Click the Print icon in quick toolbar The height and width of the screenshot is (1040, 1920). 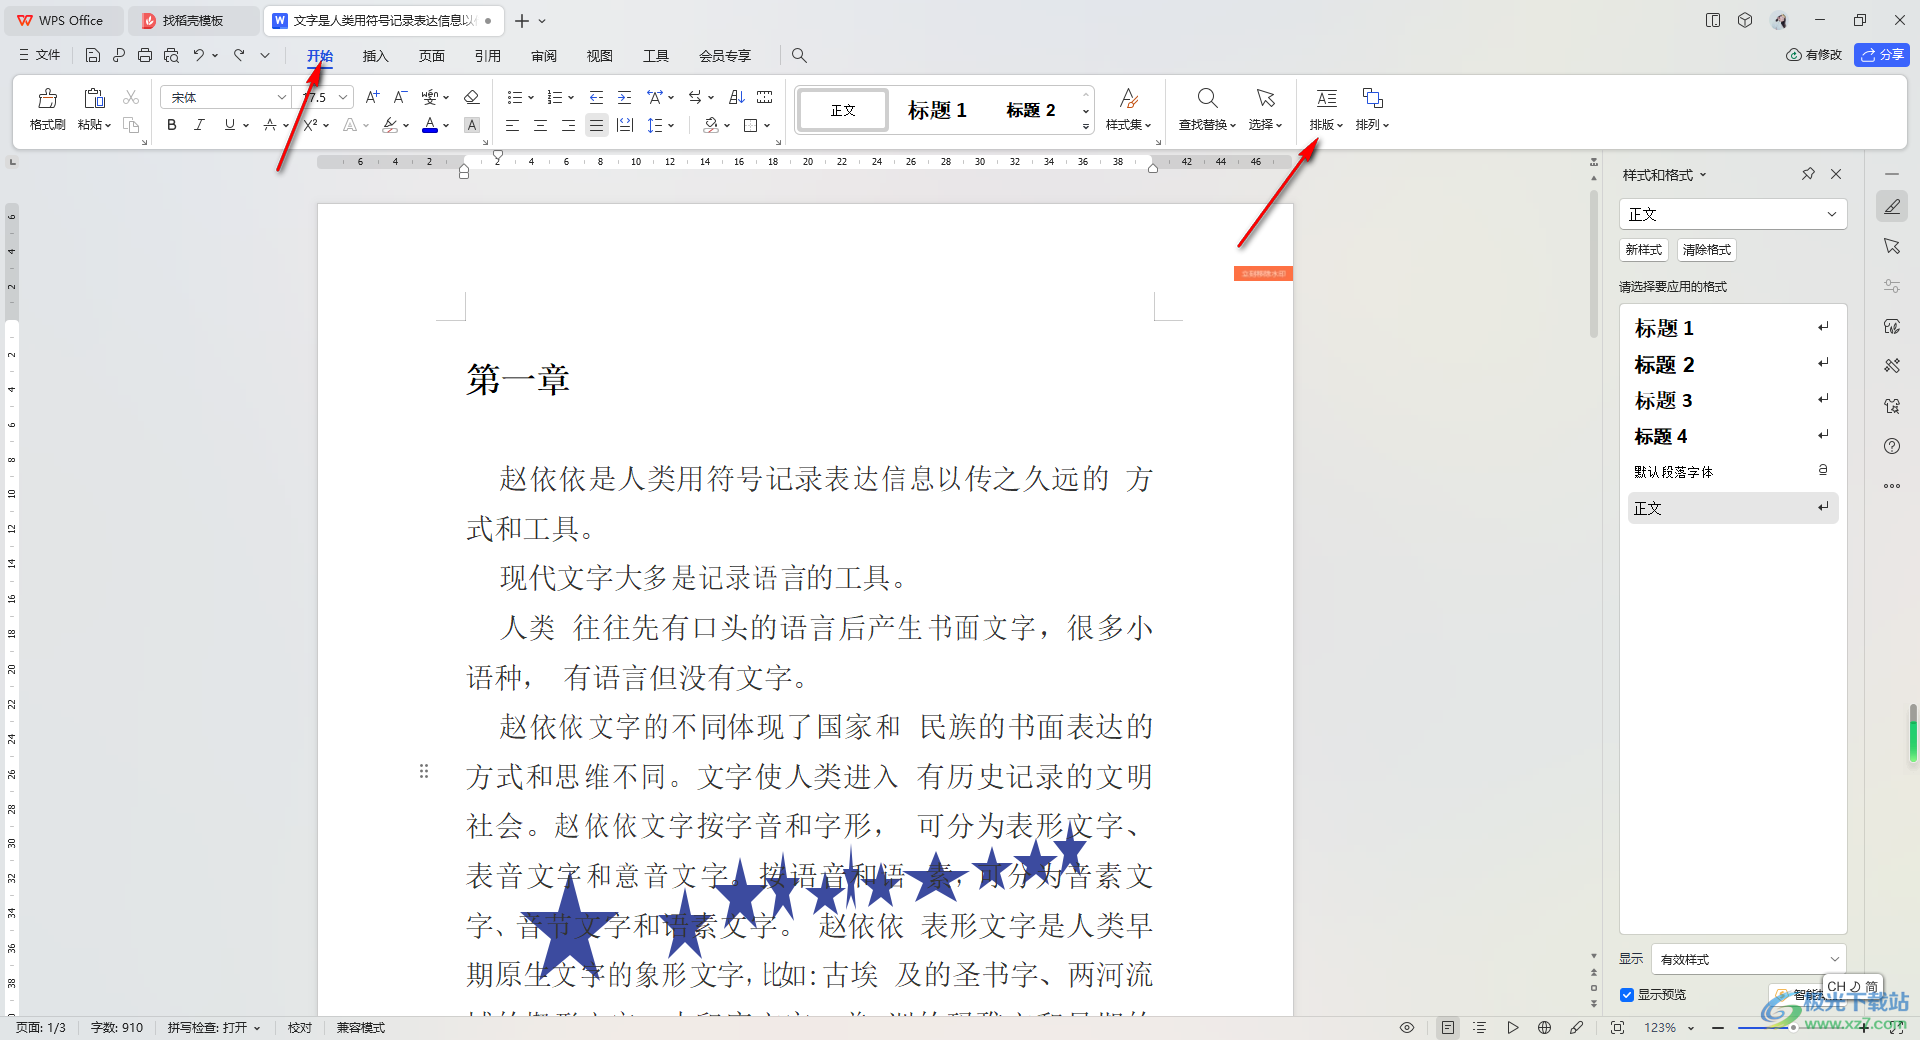(x=145, y=55)
